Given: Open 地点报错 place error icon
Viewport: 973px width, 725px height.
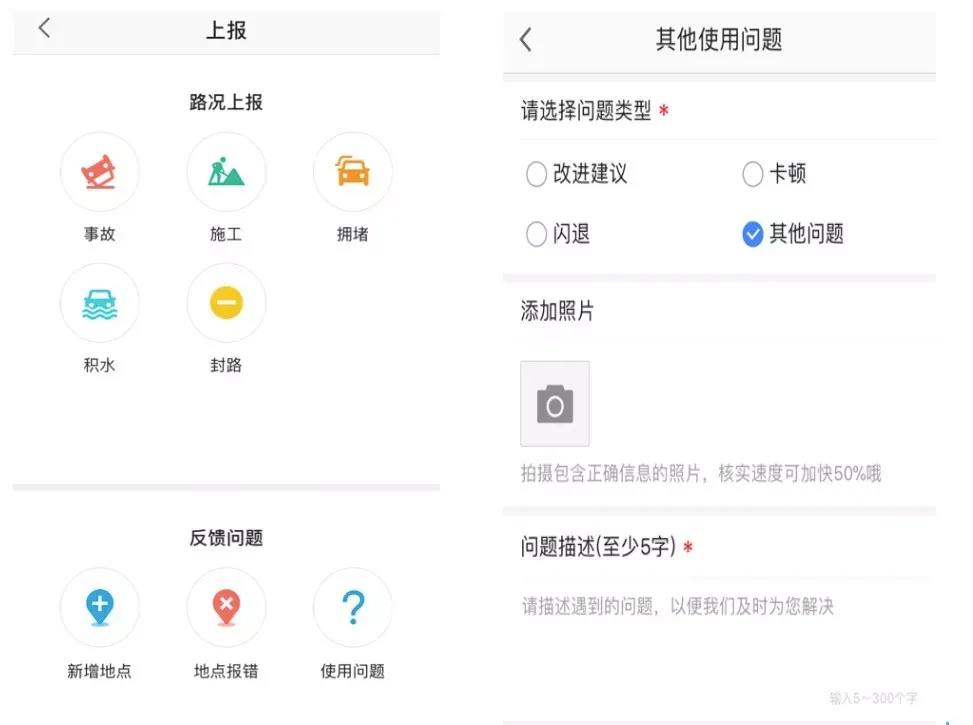Looking at the screenshot, I should (x=226, y=608).
